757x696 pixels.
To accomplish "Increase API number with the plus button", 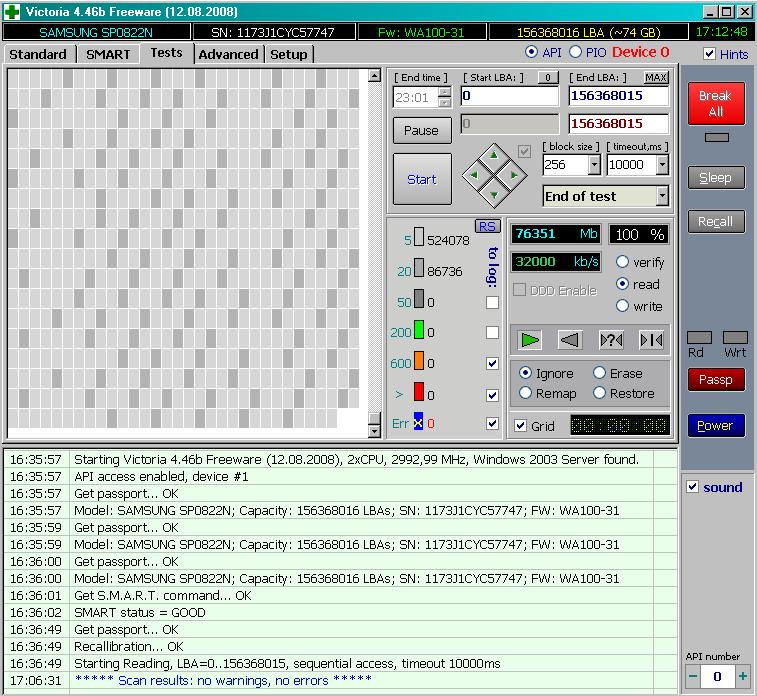I will (x=743, y=676).
